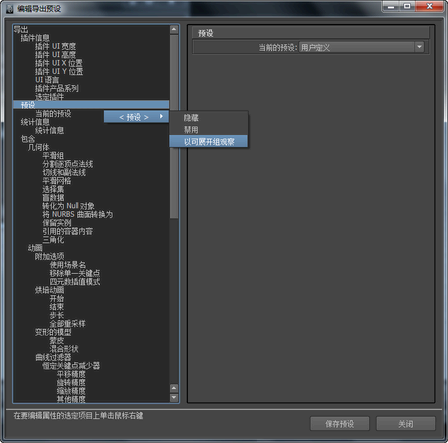Click the application icon in the title bar
The height and width of the screenshot is (443, 448).
(10, 9)
